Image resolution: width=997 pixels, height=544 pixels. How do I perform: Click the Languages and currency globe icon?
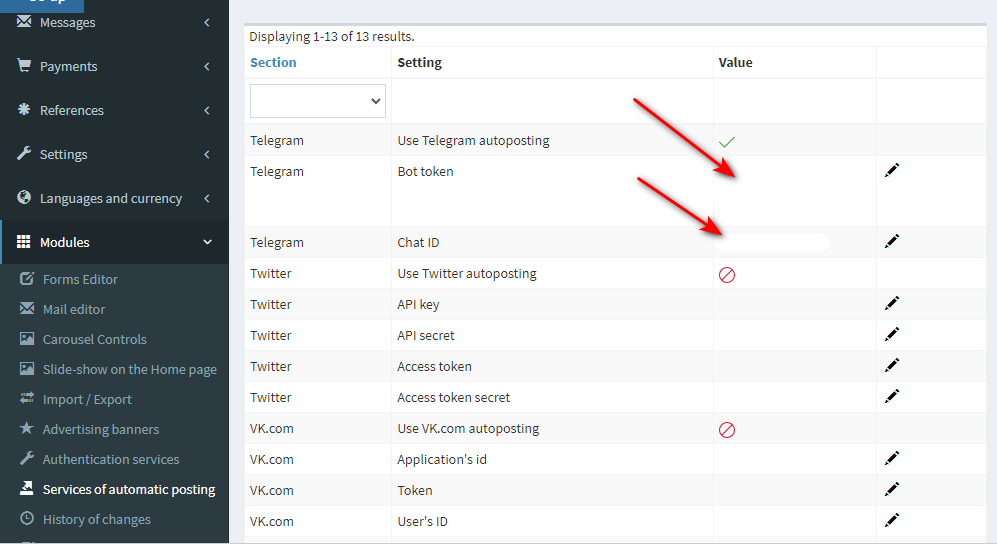[x=24, y=197]
